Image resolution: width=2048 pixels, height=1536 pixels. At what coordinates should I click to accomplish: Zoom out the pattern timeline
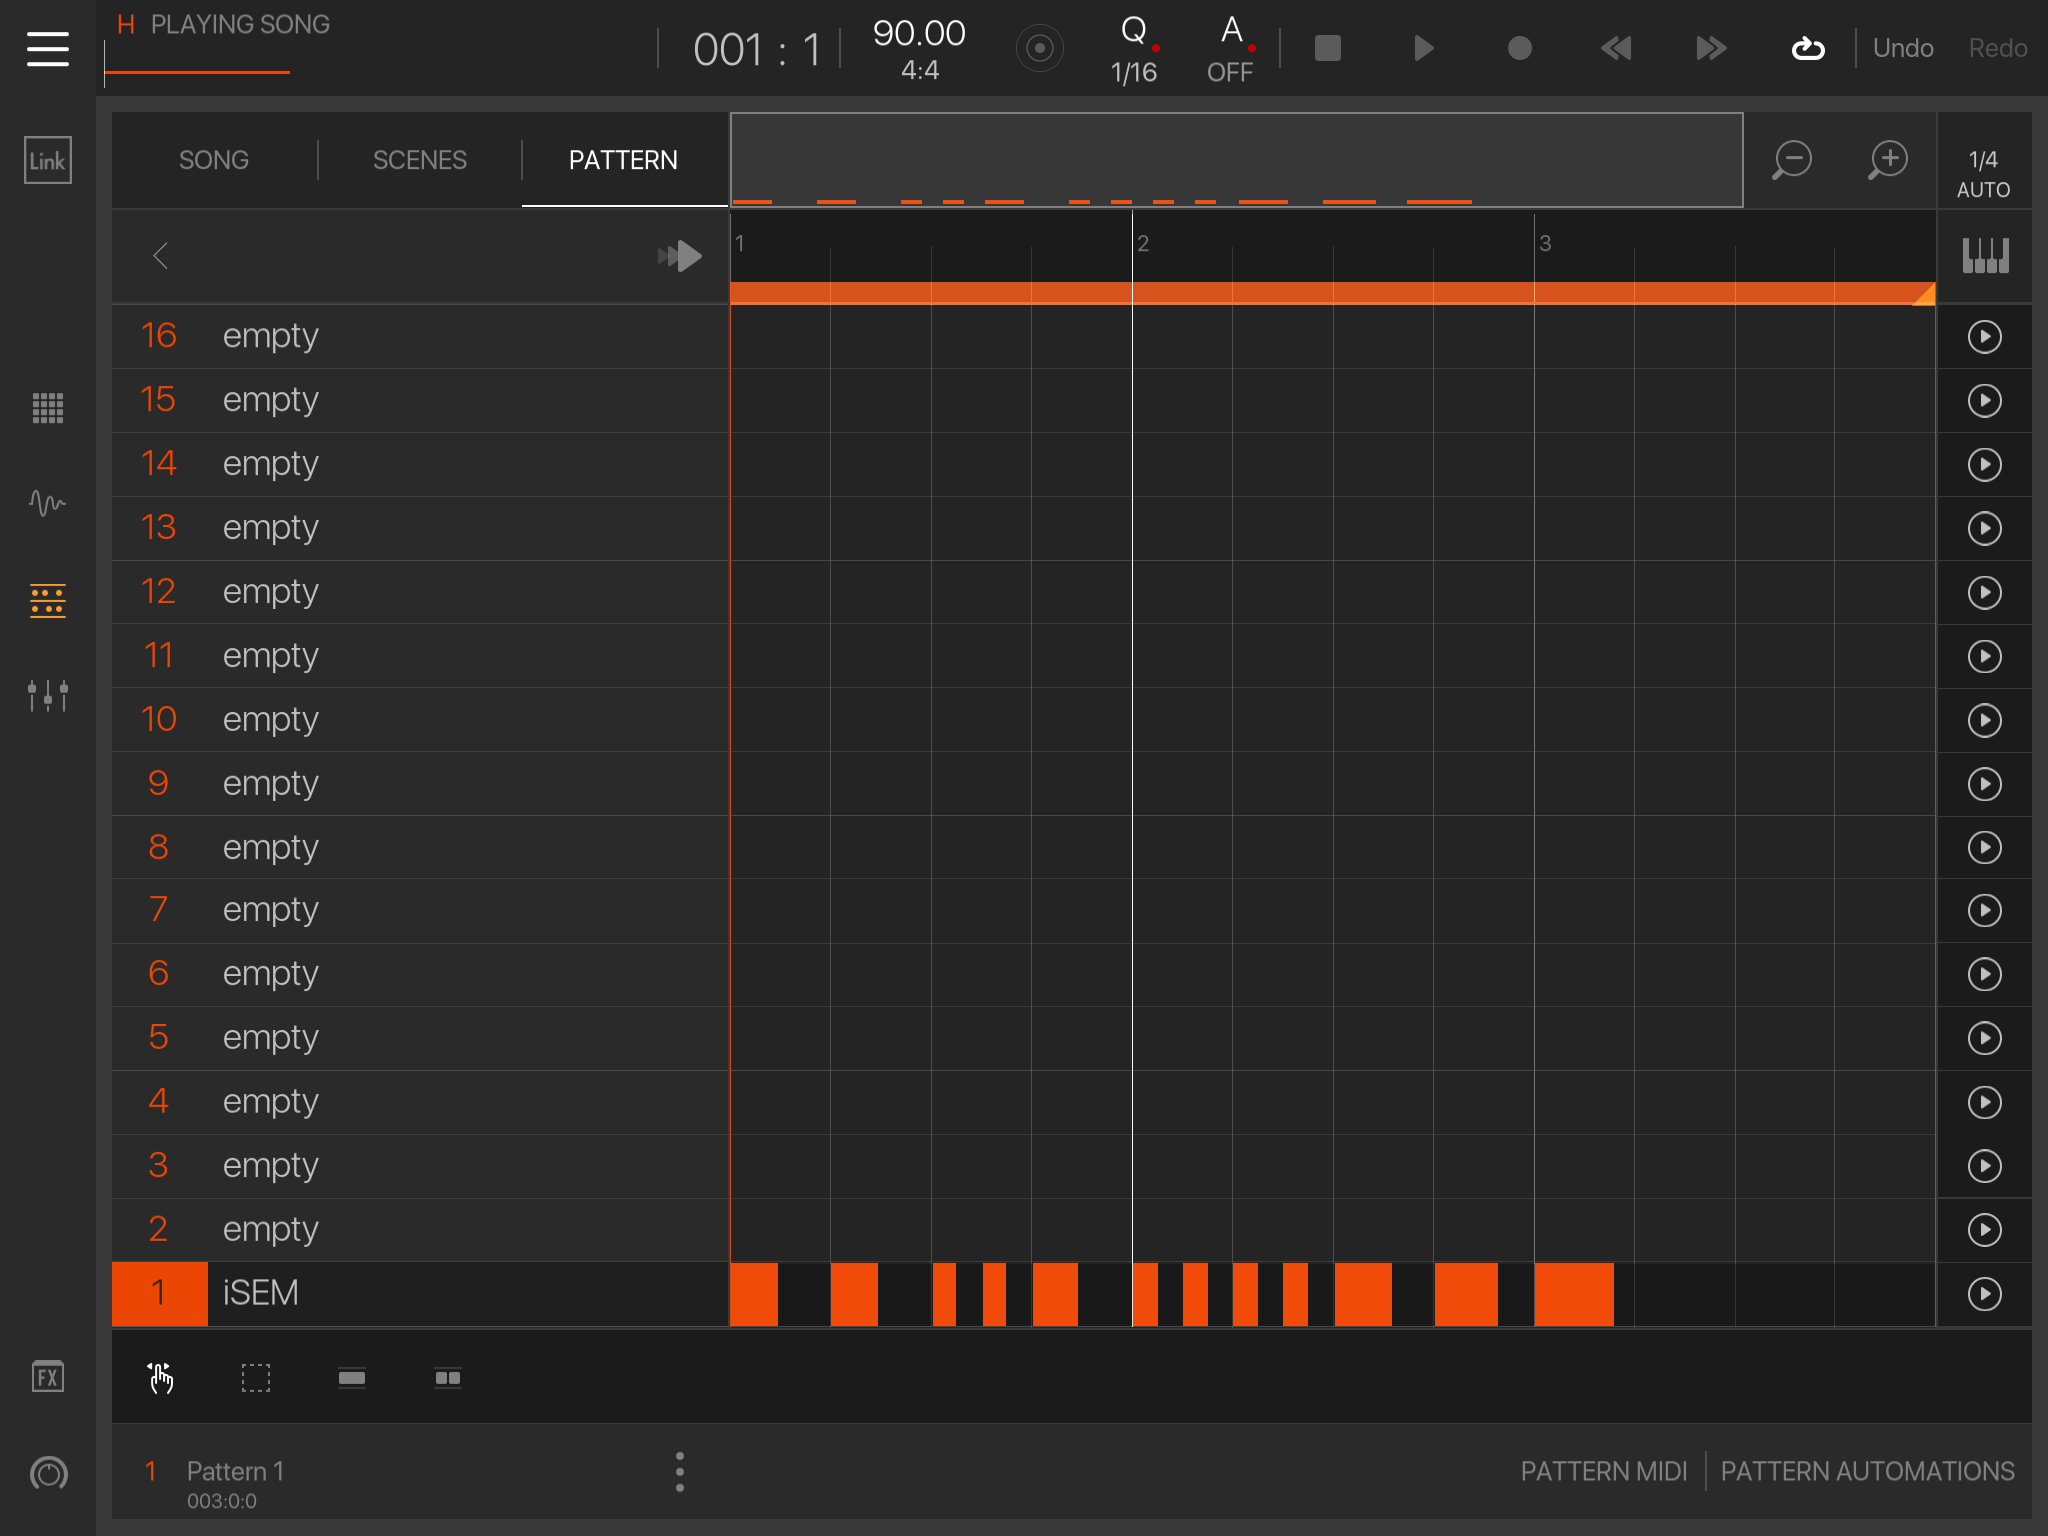point(1792,160)
